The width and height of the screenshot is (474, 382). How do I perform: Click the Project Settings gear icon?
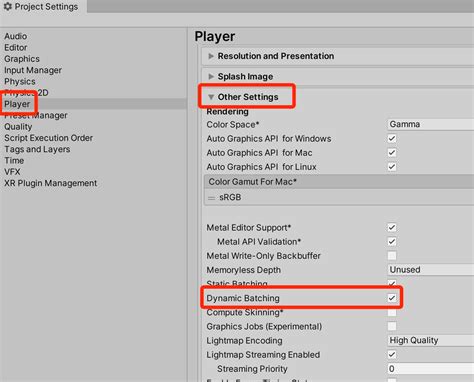pyautogui.click(x=7, y=6)
